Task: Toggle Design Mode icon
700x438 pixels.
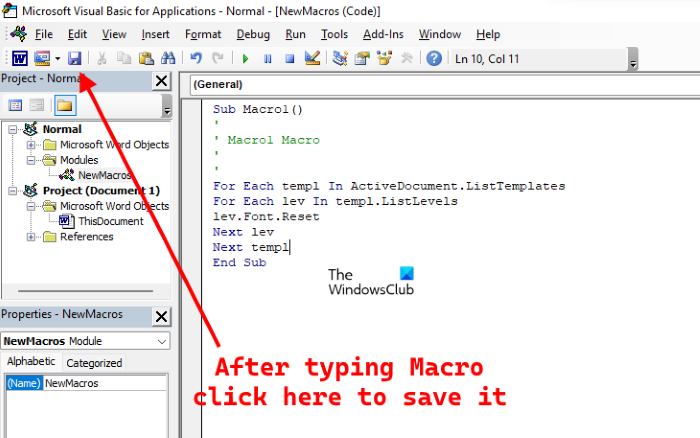Action: point(312,58)
